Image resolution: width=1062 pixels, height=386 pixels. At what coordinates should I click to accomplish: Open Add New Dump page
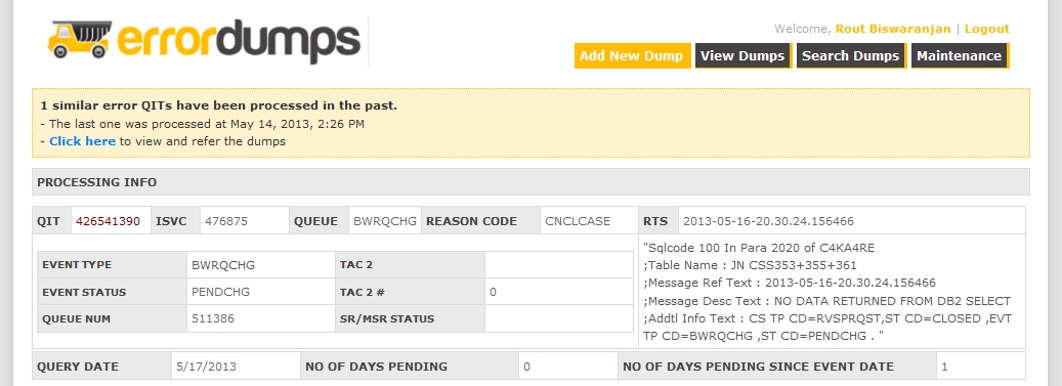click(631, 56)
